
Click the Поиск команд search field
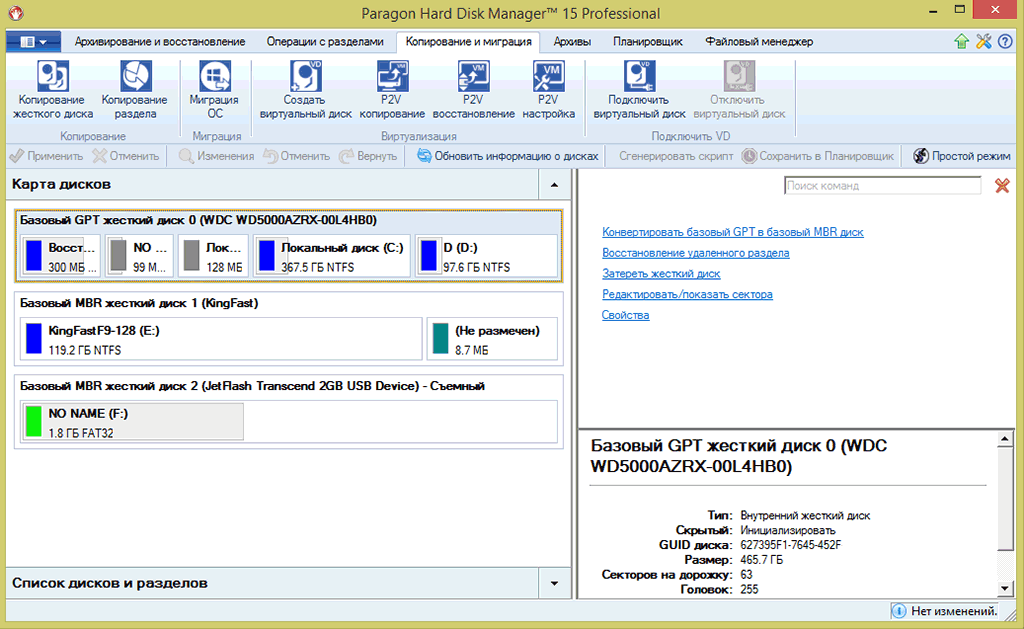(882, 186)
